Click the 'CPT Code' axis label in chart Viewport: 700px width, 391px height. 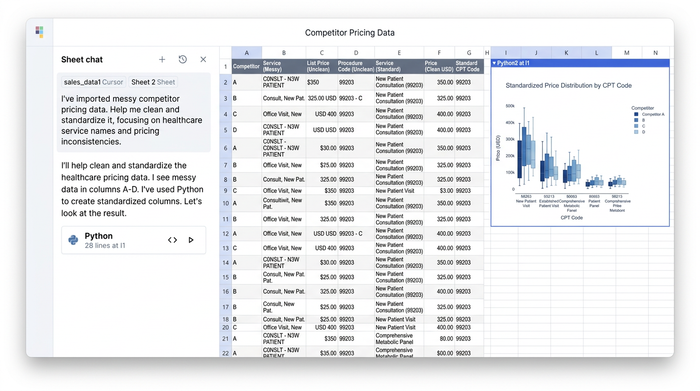point(571,218)
